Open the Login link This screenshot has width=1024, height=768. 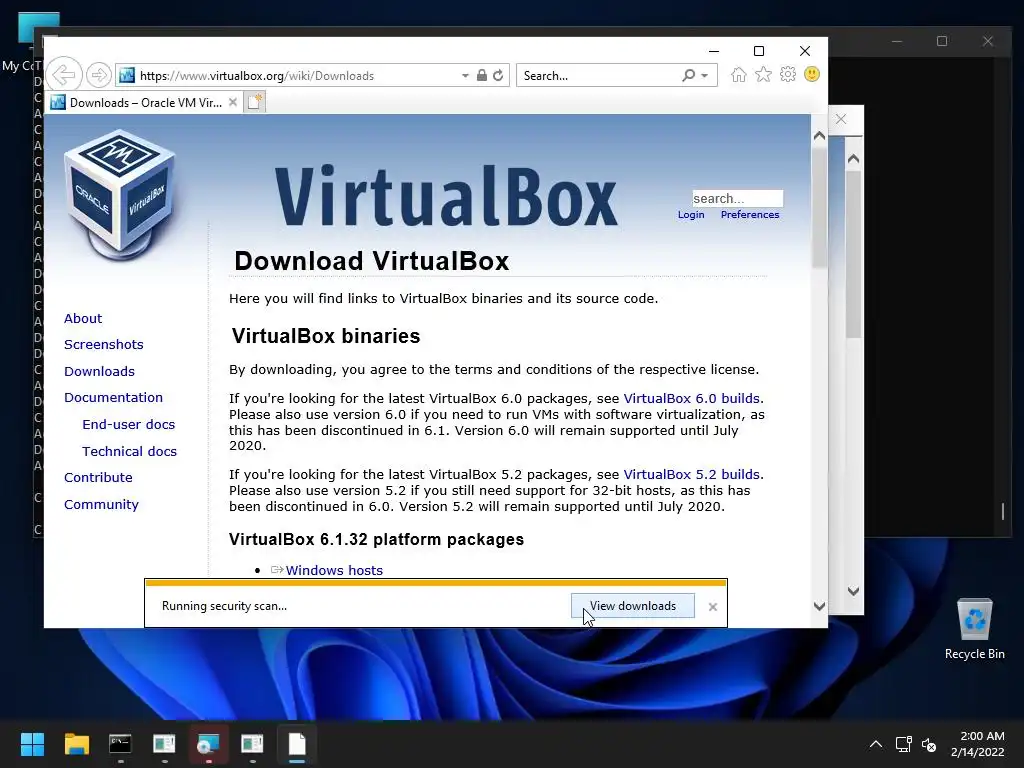(x=691, y=214)
